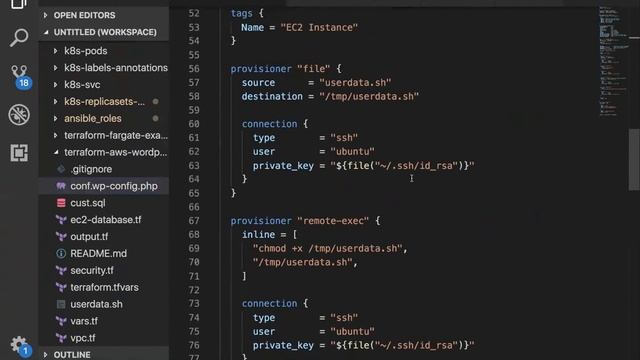
Task: Click the 'connection' keyword on line 60
Action: pos(269,124)
